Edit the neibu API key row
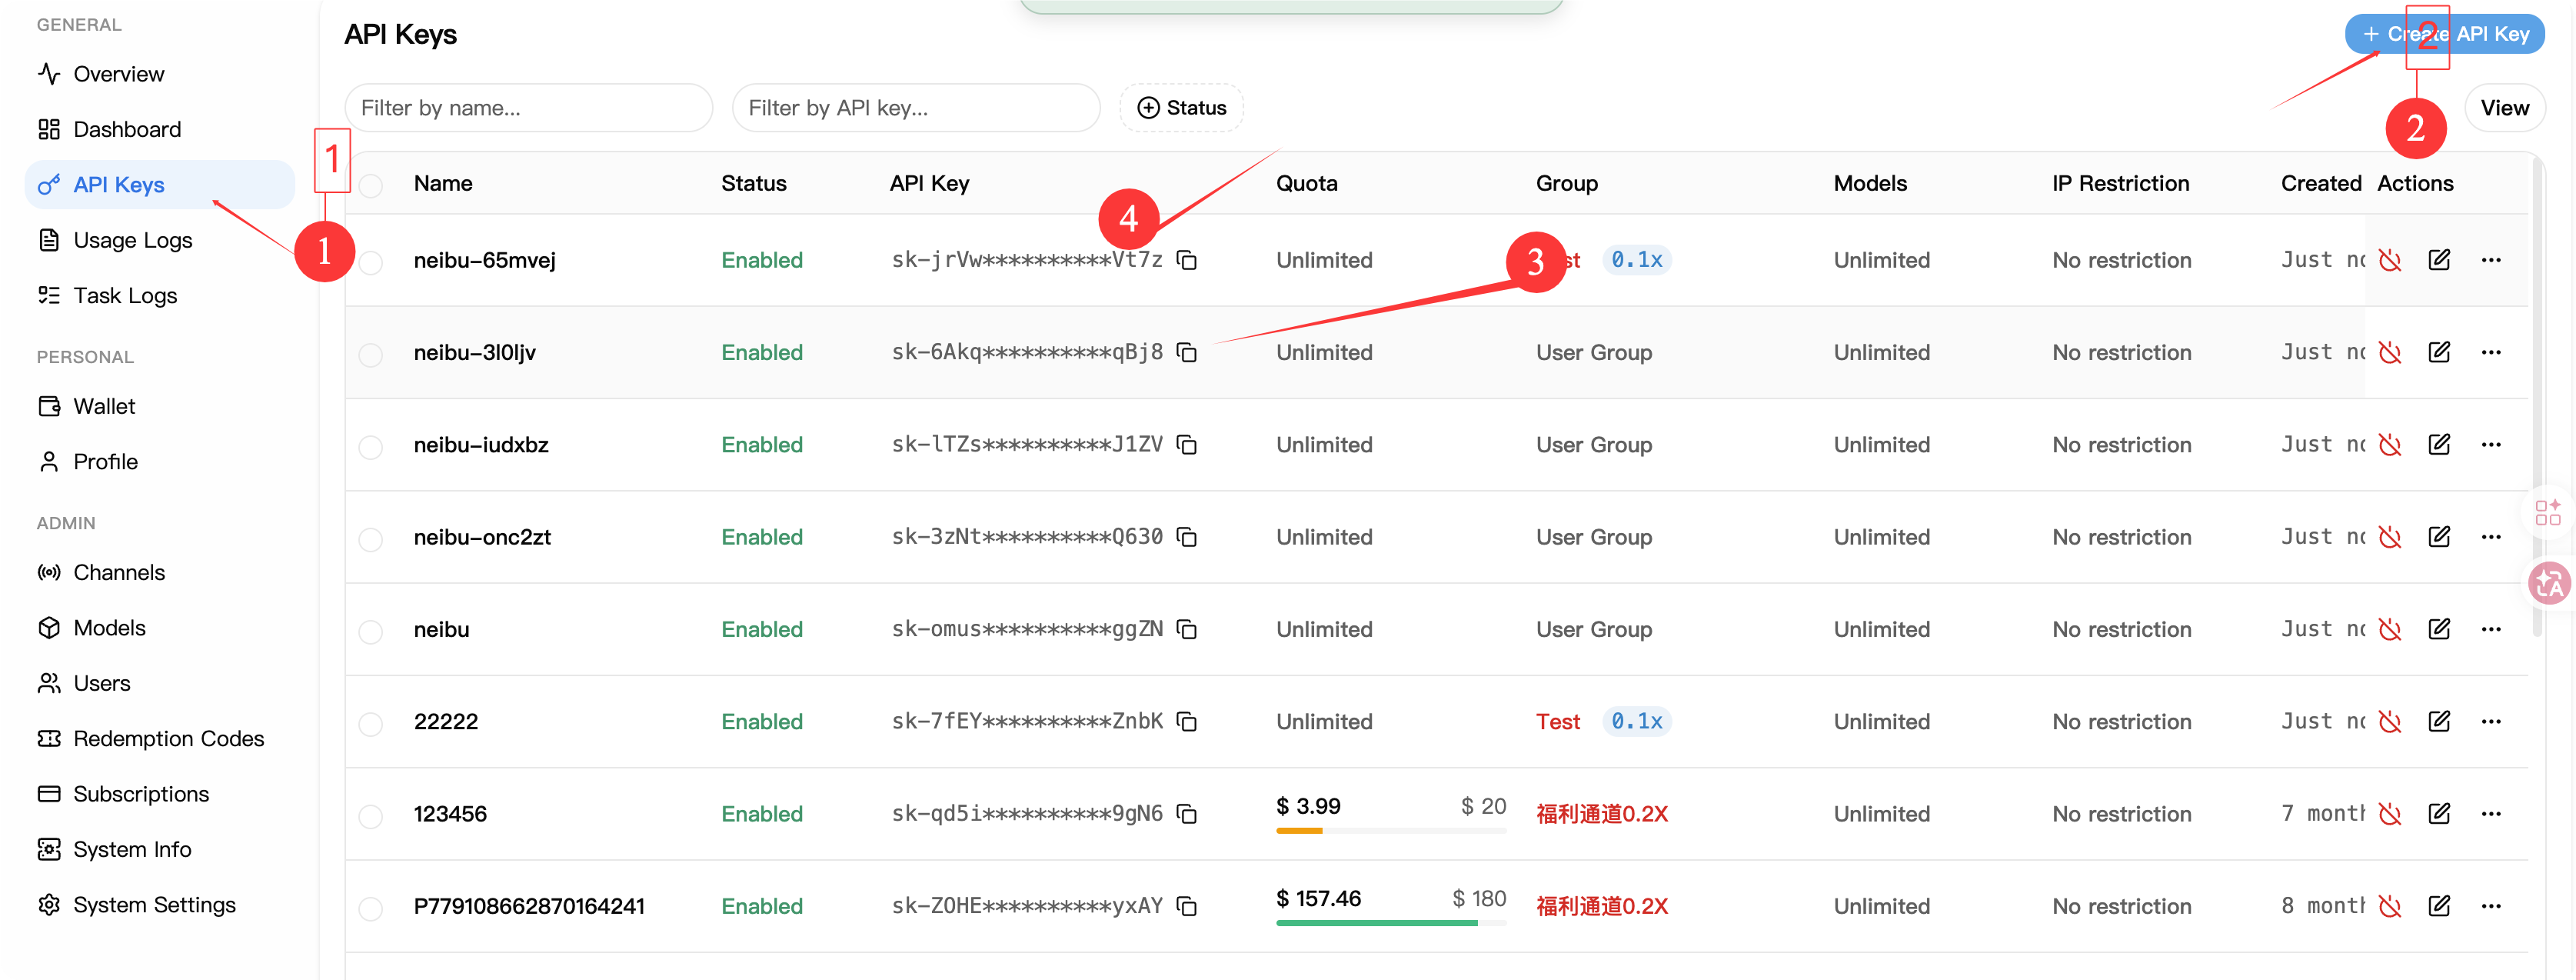2576x980 pixels. [2439, 629]
